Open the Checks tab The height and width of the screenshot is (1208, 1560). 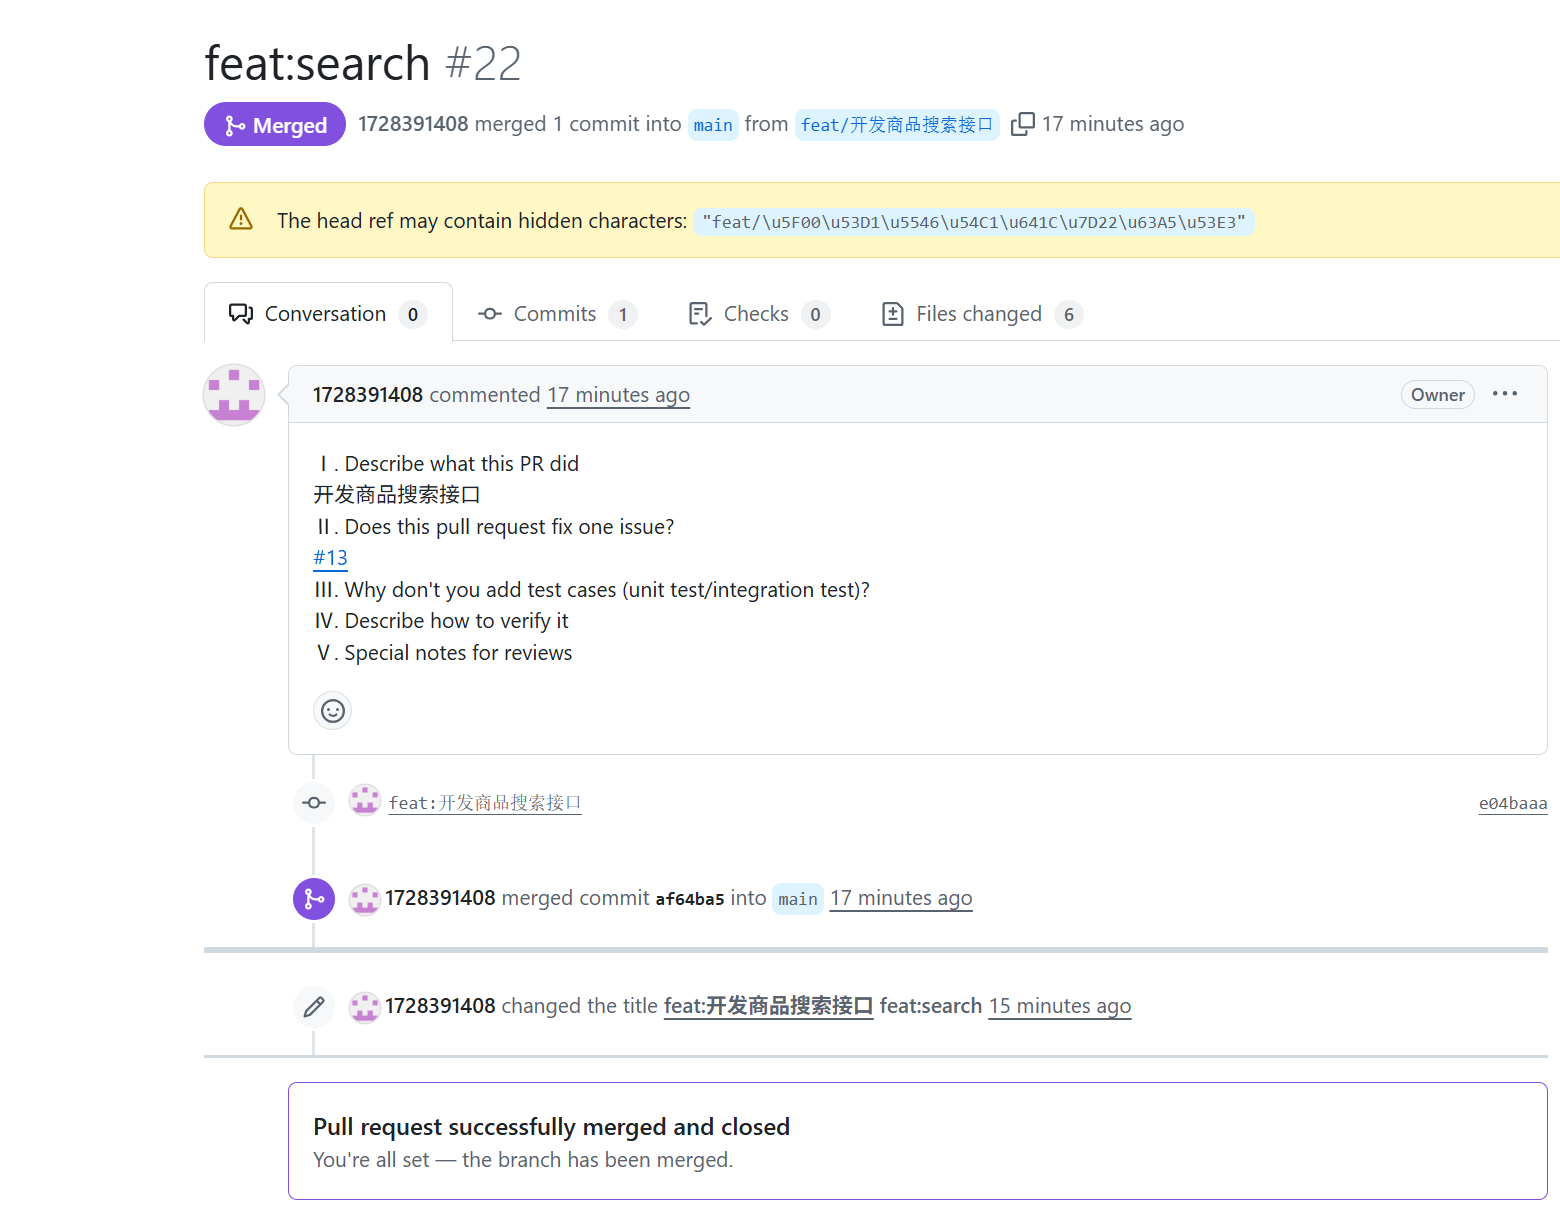coord(759,314)
